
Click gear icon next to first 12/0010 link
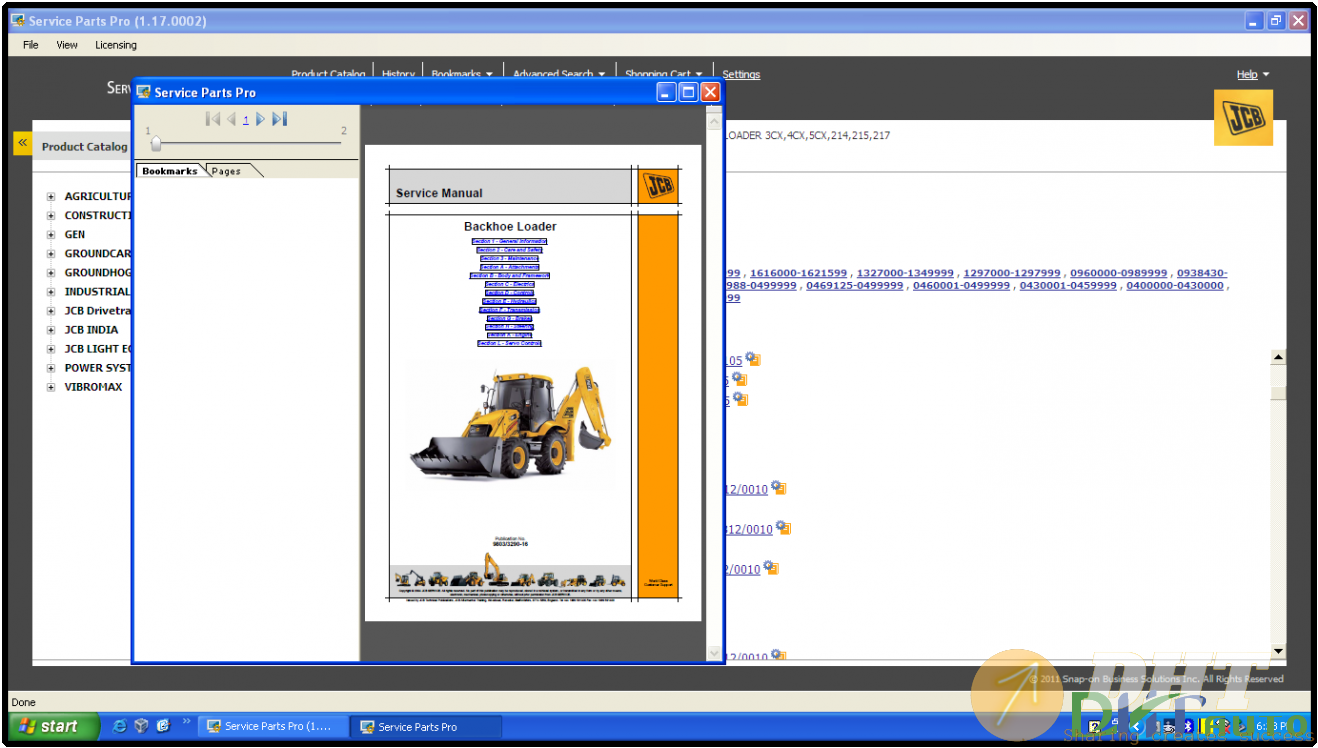778,488
